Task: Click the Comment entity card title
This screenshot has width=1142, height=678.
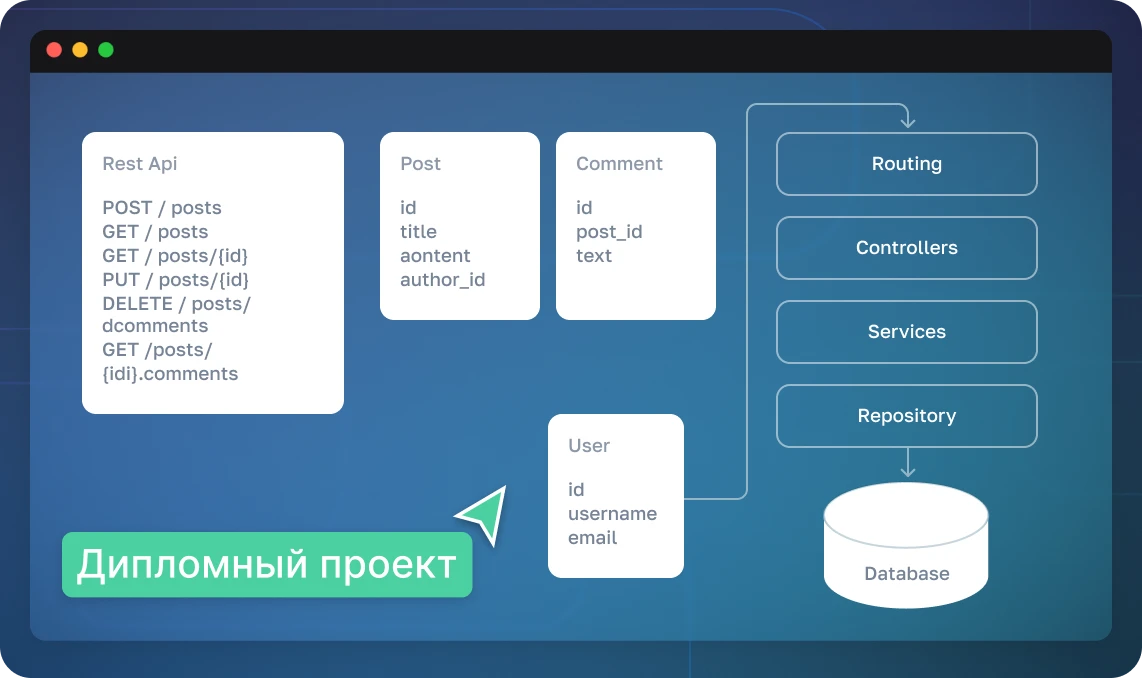Action: click(x=619, y=164)
